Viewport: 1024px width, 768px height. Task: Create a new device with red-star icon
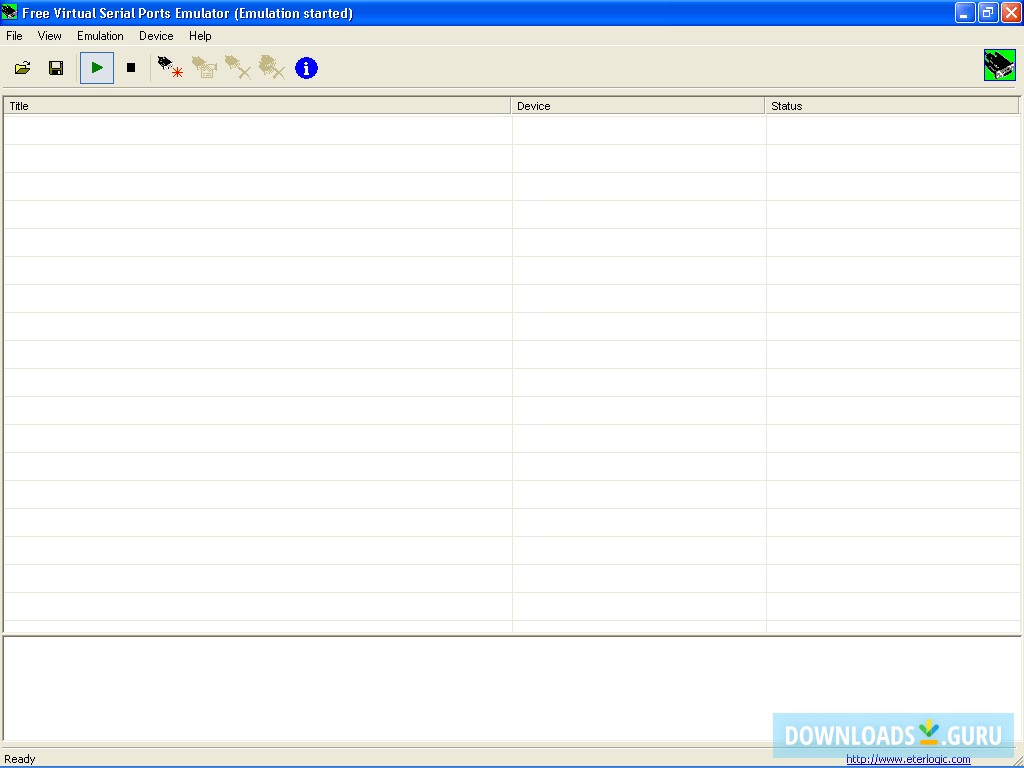tap(170, 68)
